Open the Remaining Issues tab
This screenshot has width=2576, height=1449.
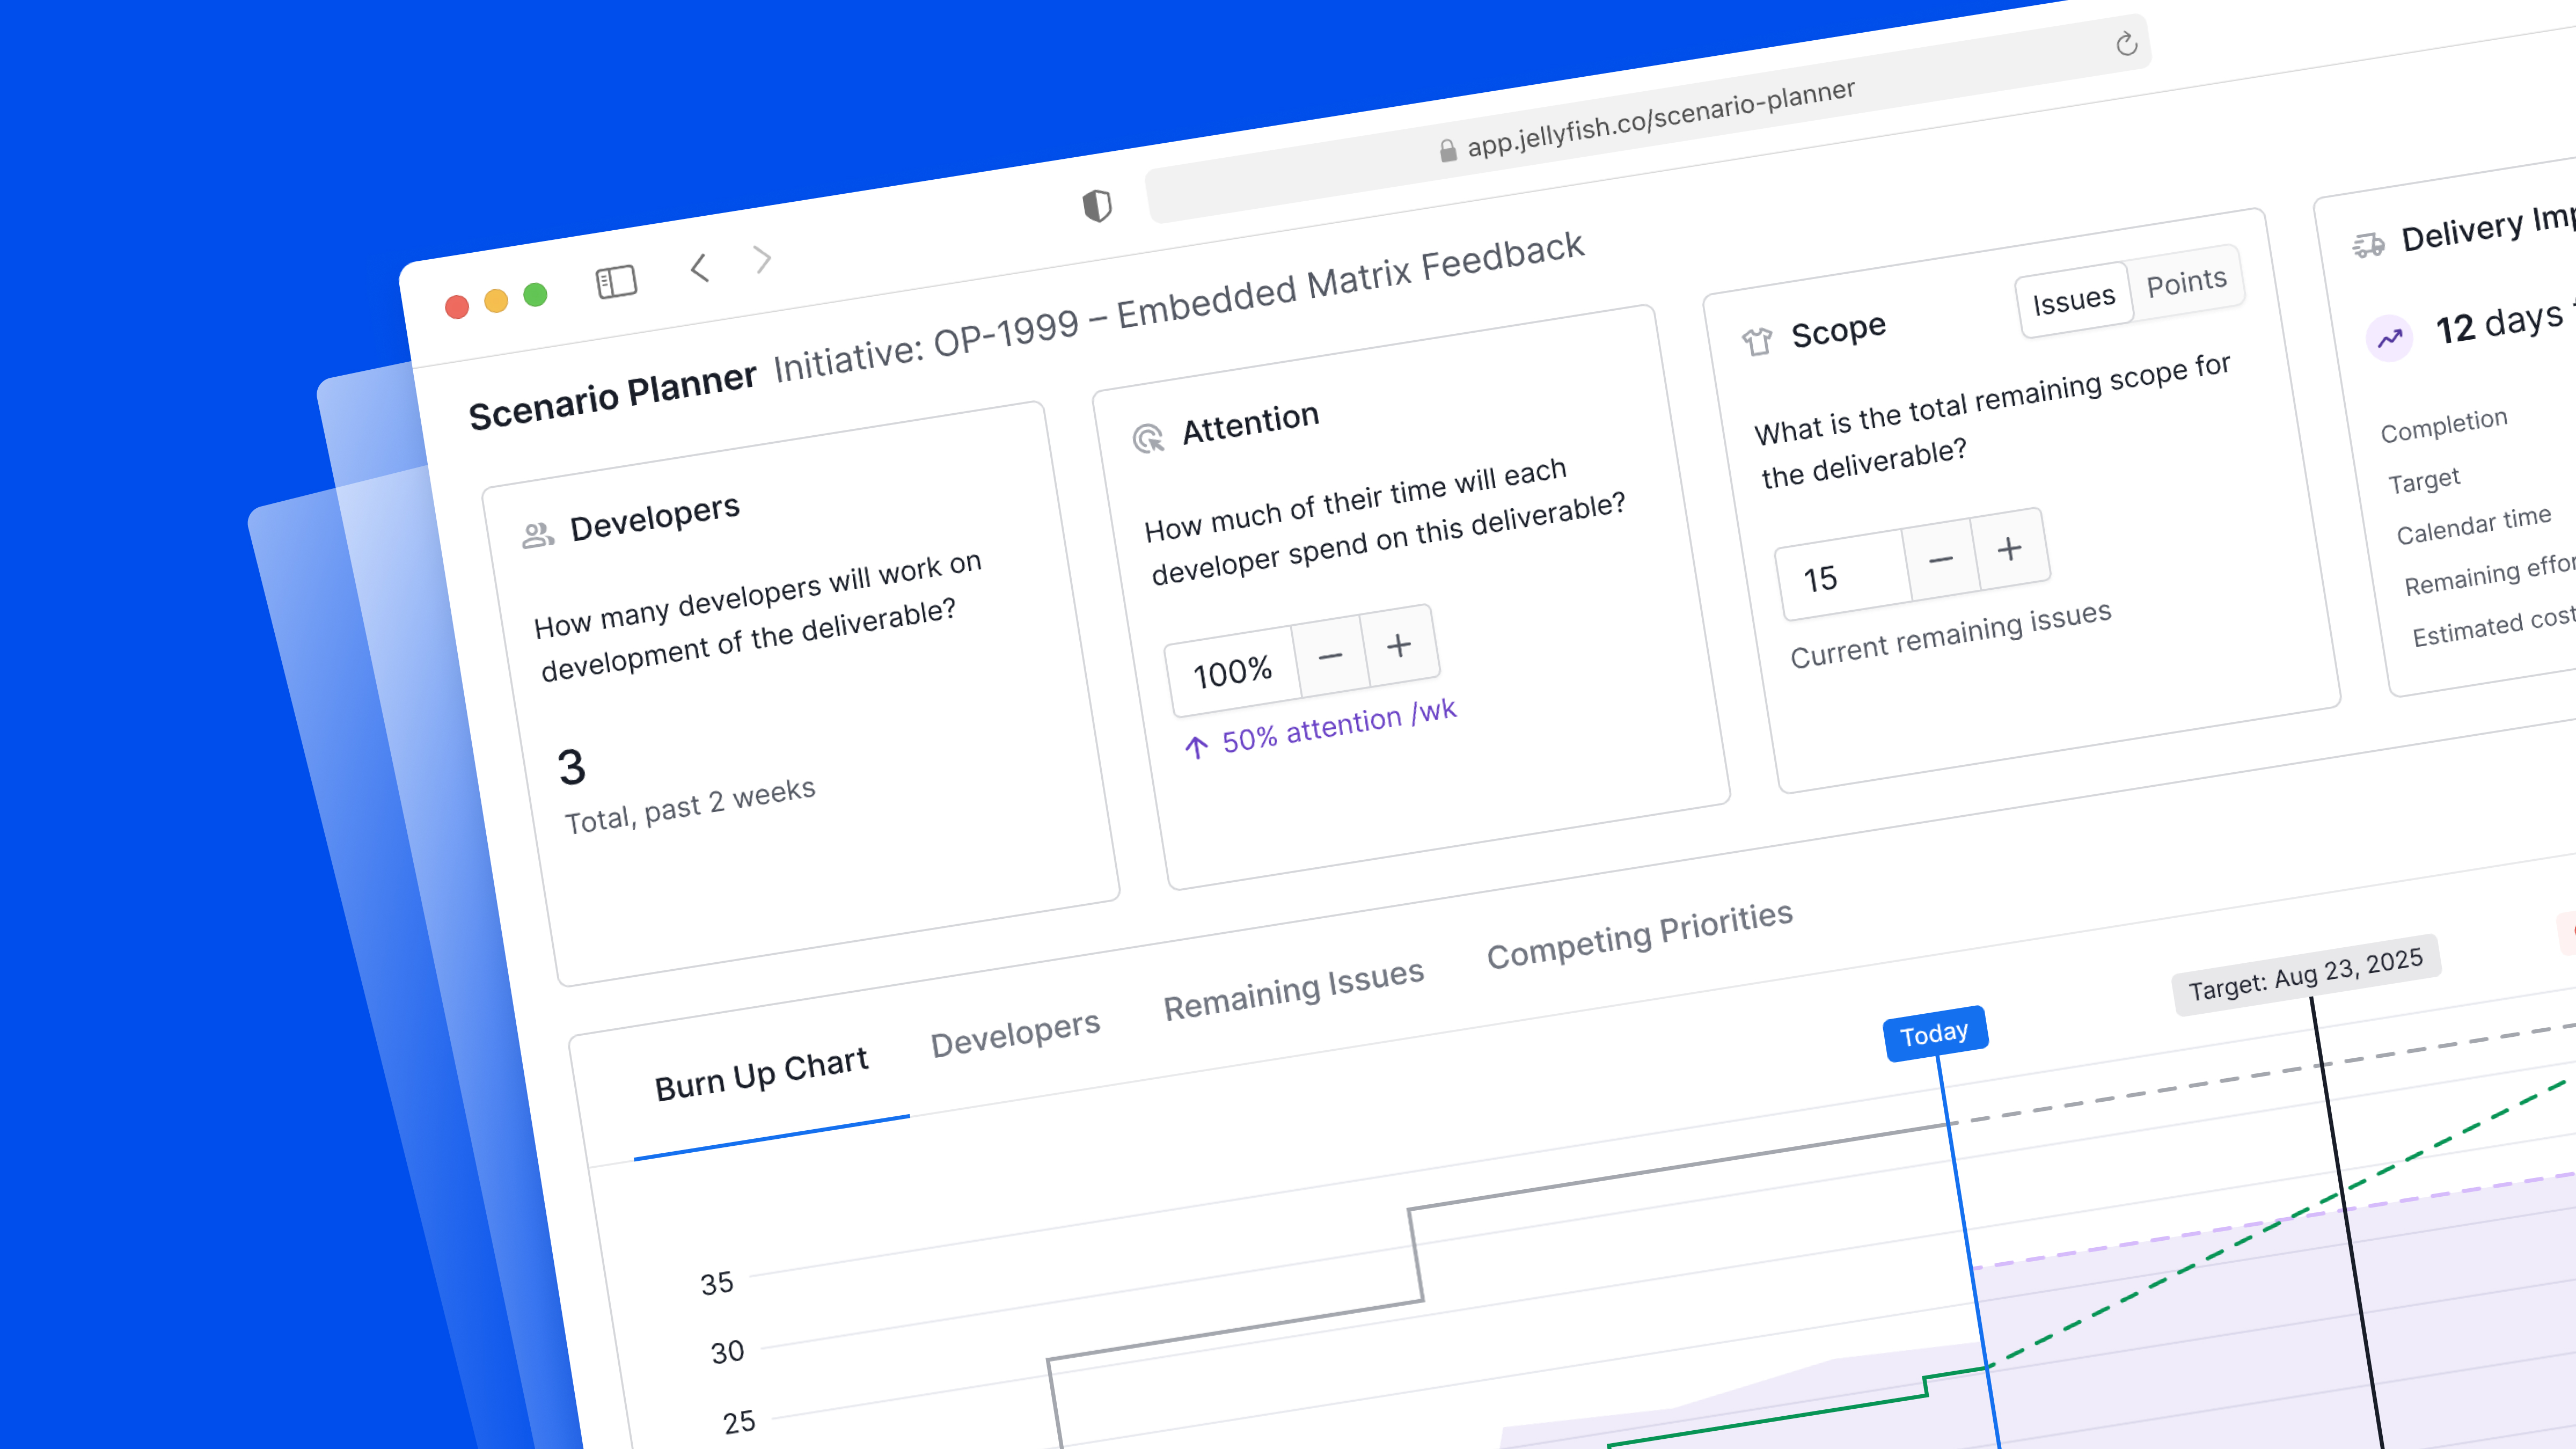click(1293, 990)
